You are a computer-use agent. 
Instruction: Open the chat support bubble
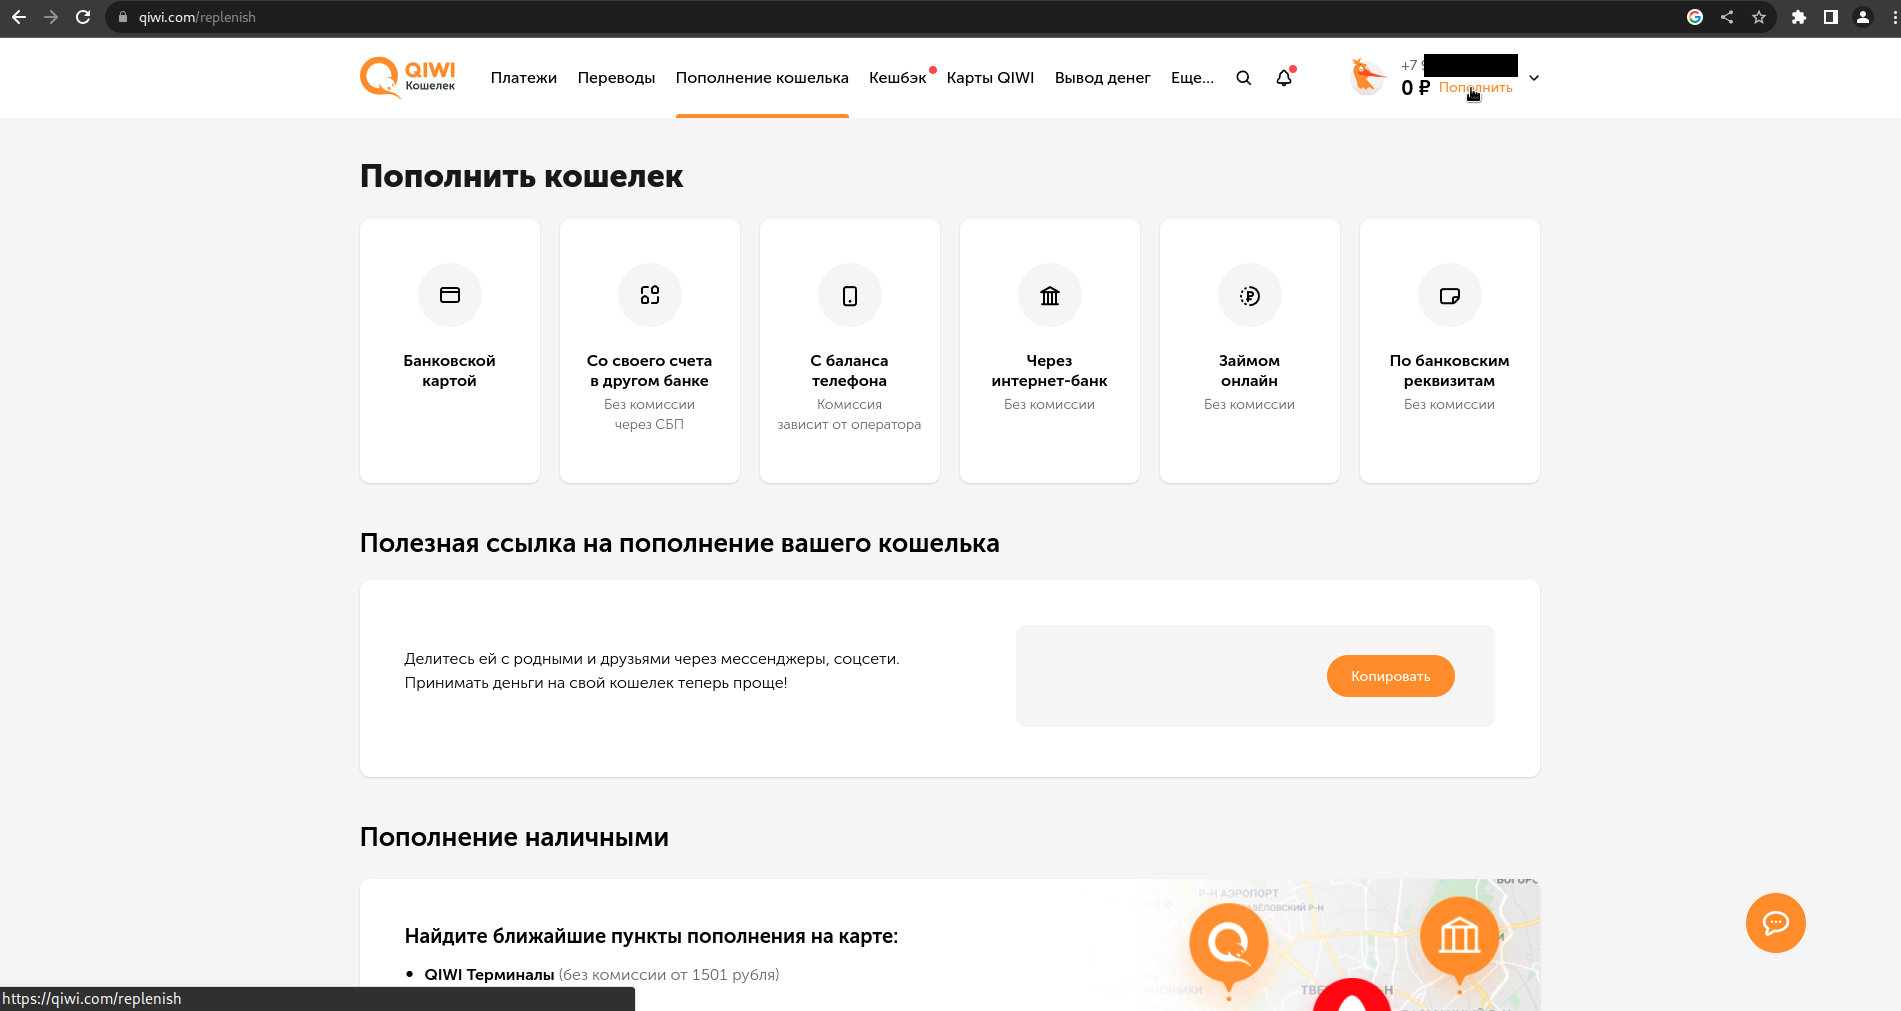tap(1776, 923)
